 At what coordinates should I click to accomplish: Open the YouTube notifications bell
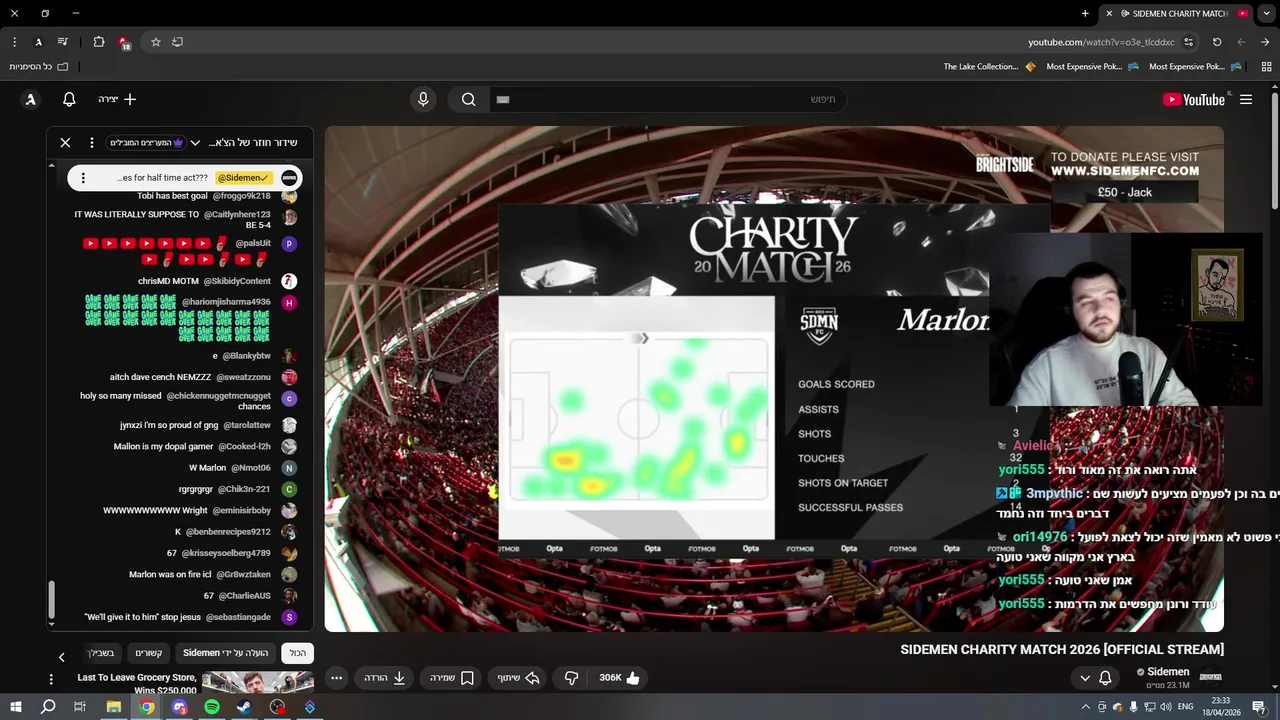(69, 99)
